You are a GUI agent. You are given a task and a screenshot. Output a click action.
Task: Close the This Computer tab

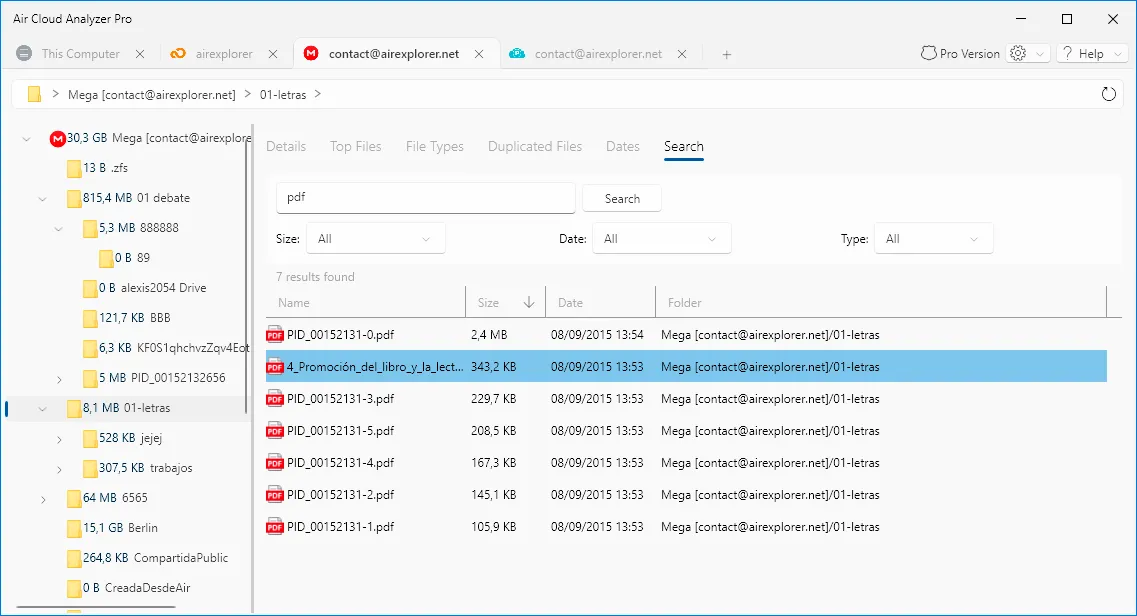(140, 54)
